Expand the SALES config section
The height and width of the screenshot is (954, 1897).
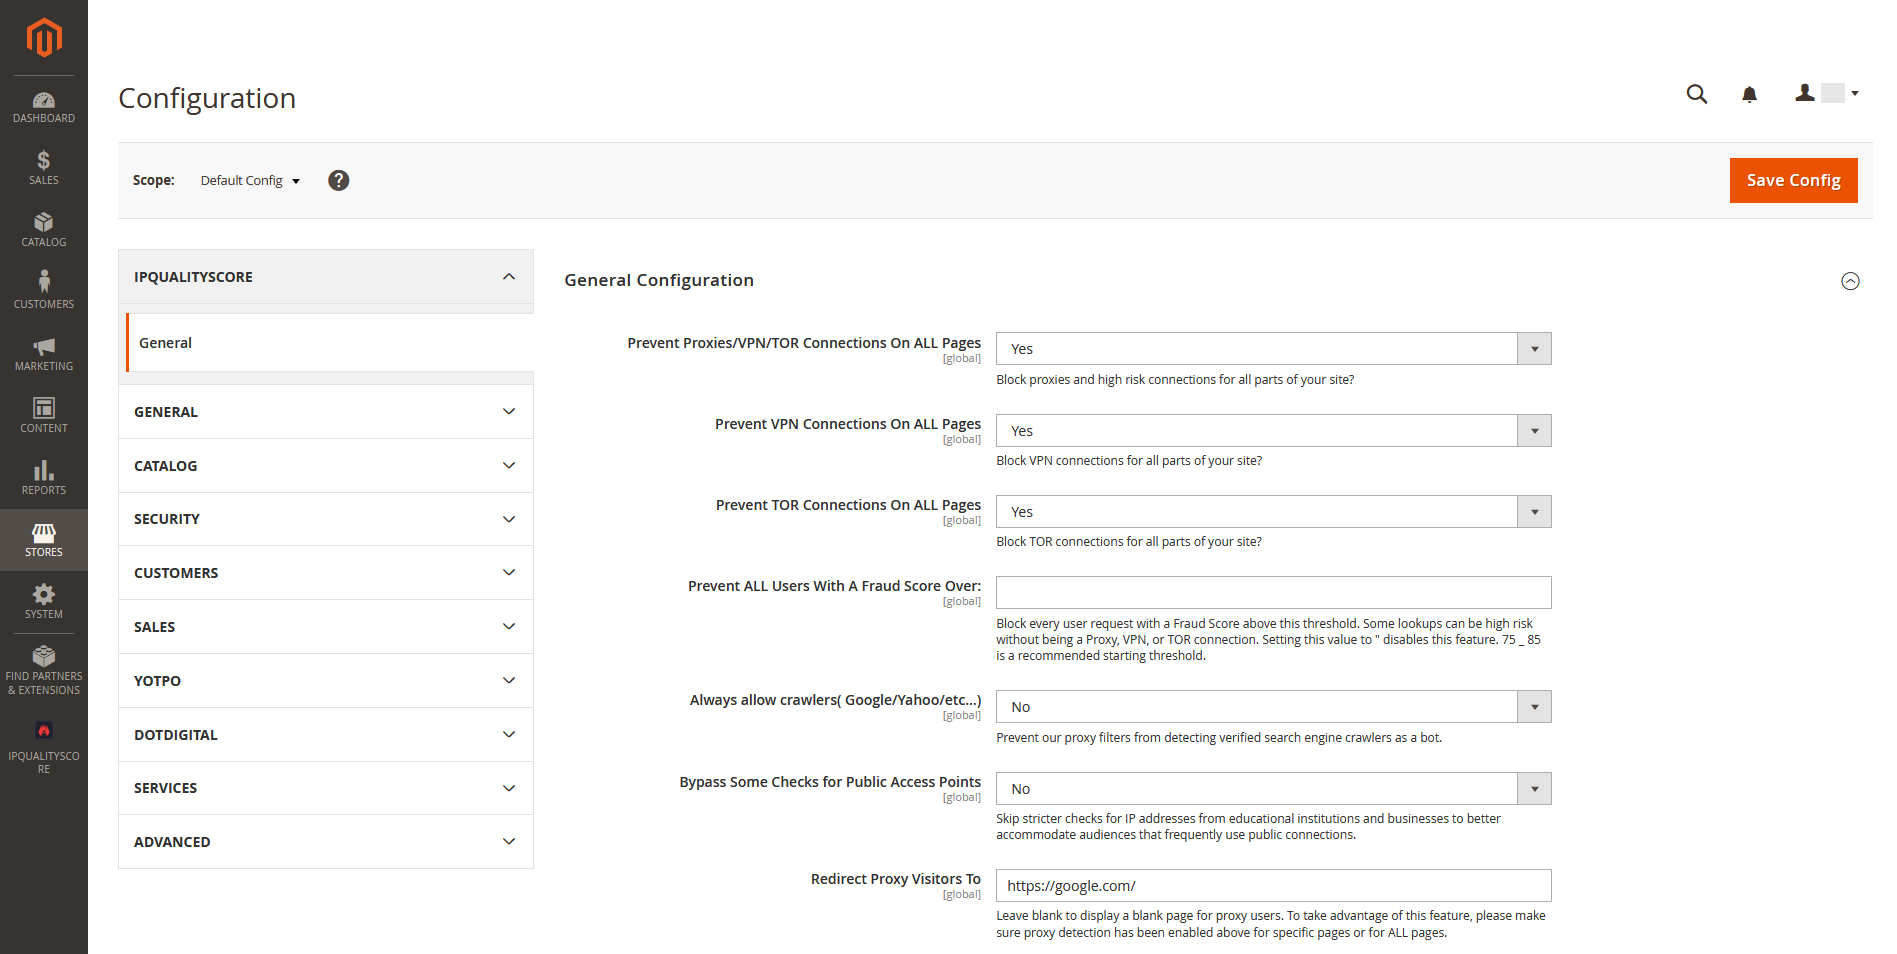click(326, 627)
